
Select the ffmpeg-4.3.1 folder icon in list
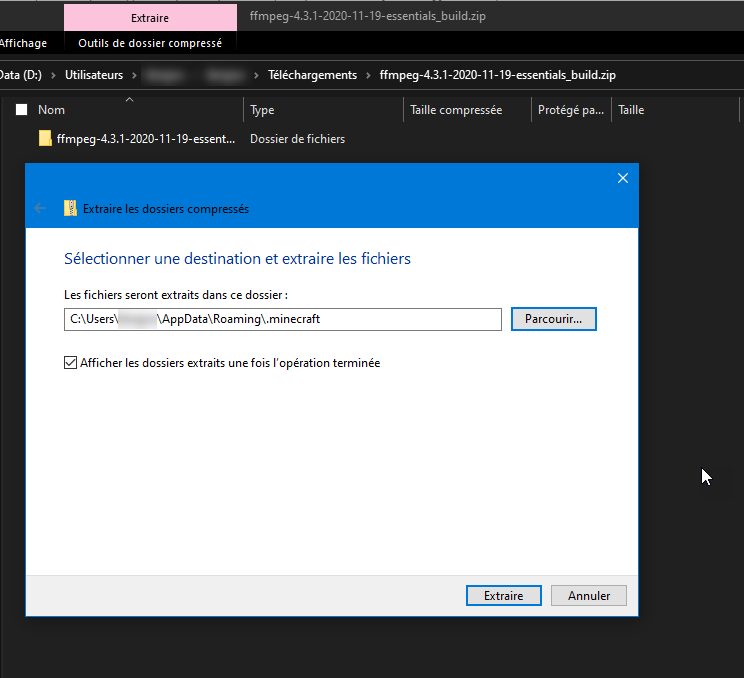pyautogui.click(x=45, y=139)
